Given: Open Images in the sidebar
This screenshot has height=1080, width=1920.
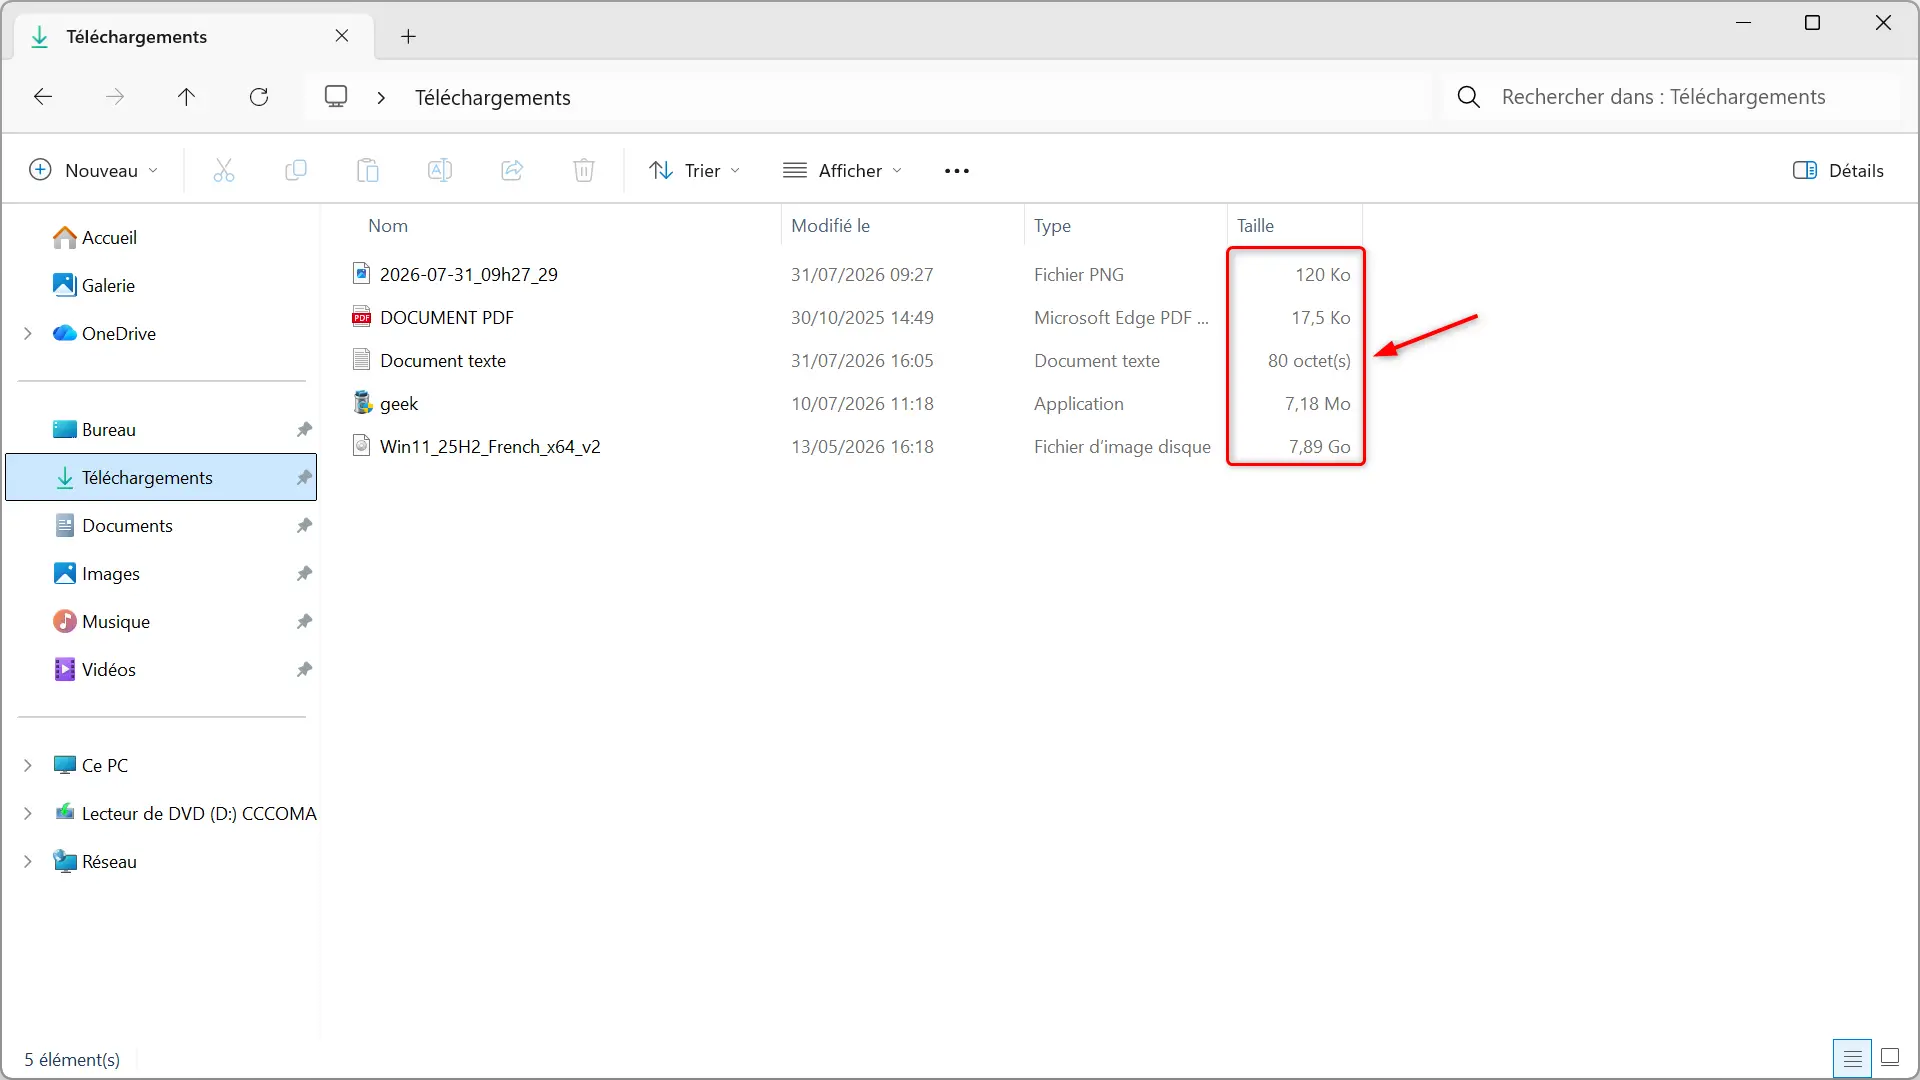Looking at the screenshot, I should tap(161, 573).
